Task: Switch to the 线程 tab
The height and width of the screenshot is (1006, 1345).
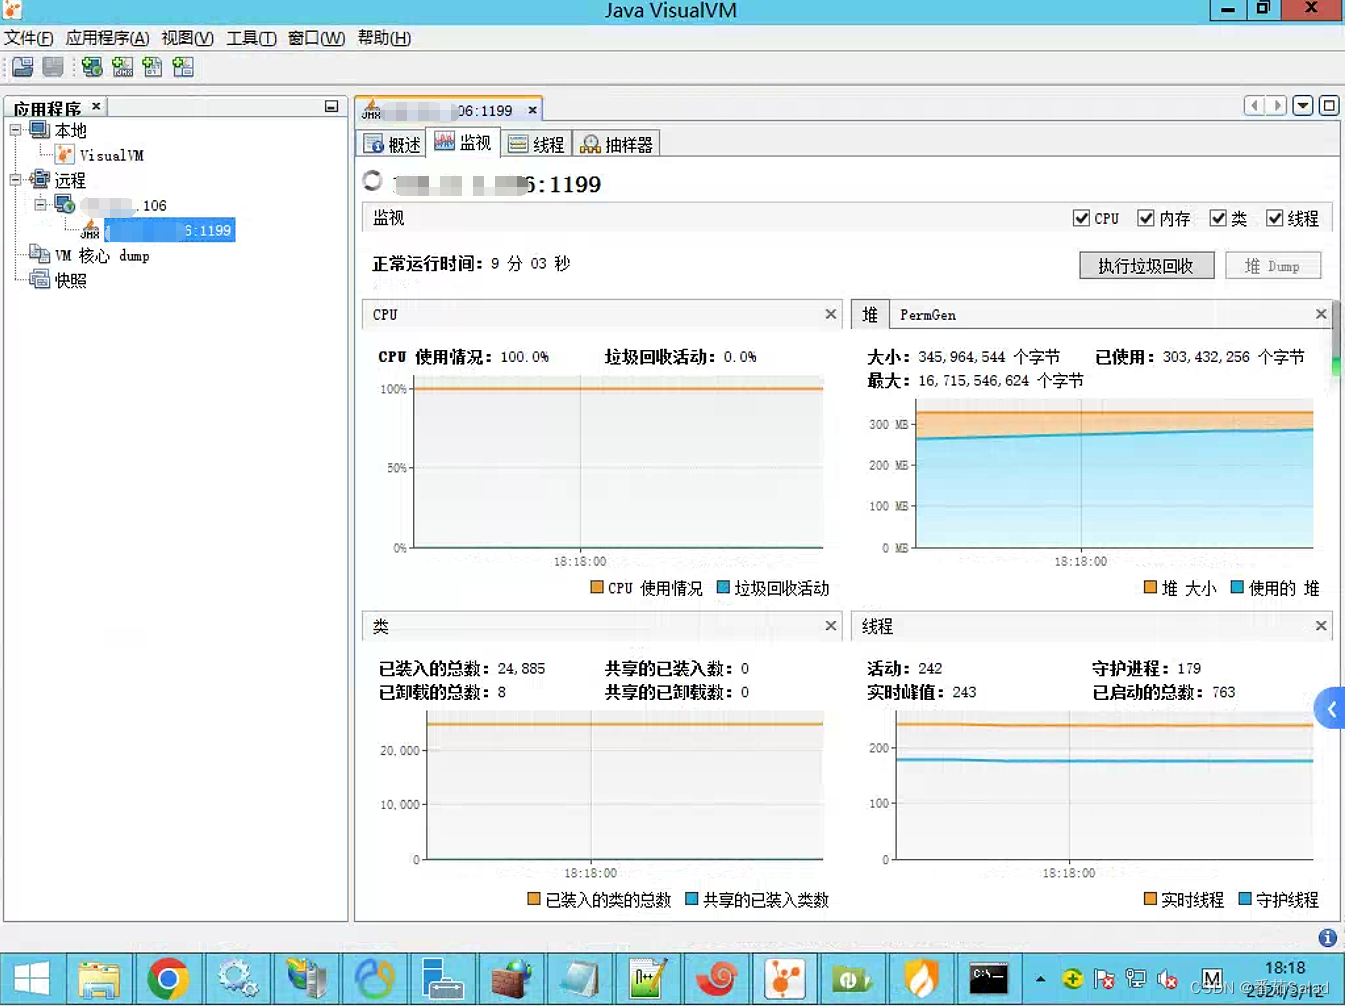Action: [x=536, y=144]
